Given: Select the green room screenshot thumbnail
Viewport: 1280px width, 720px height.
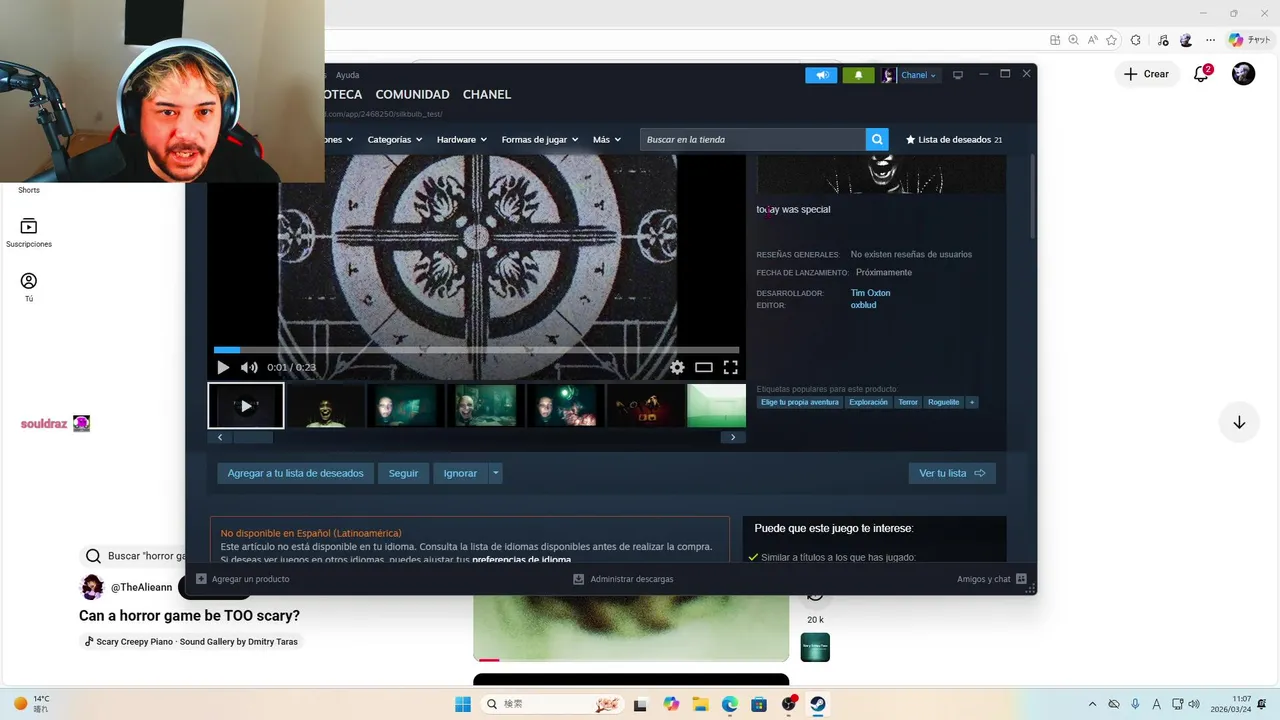Looking at the screenshot, I should click(717, 406).
